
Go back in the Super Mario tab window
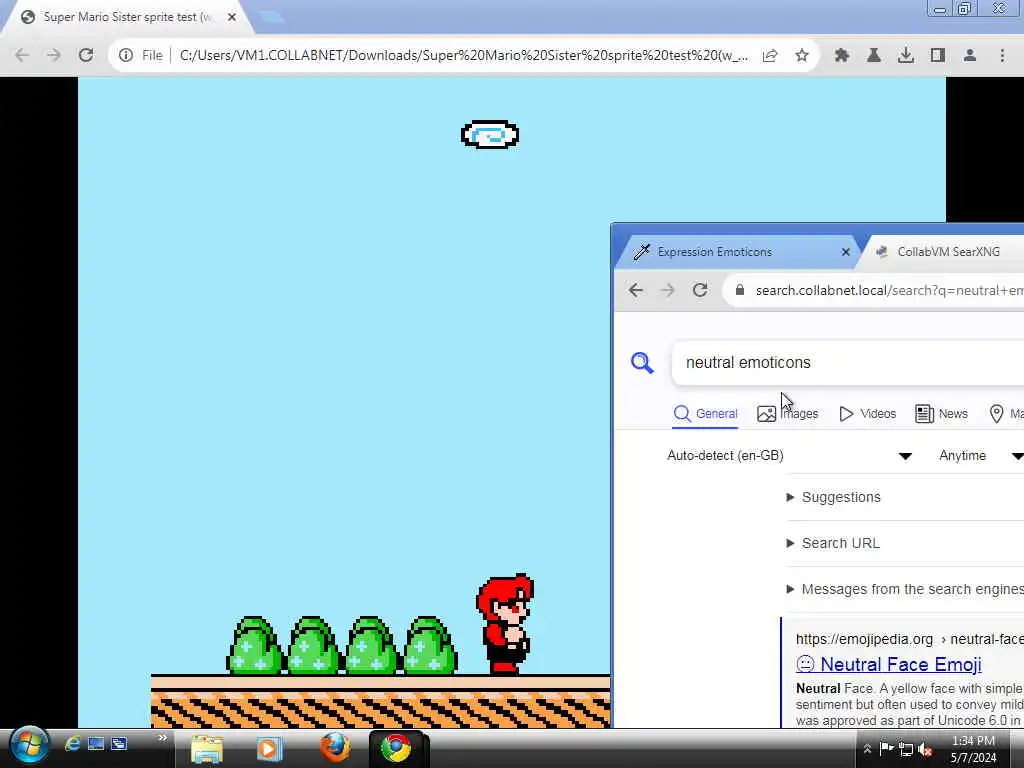click(22, 56)
